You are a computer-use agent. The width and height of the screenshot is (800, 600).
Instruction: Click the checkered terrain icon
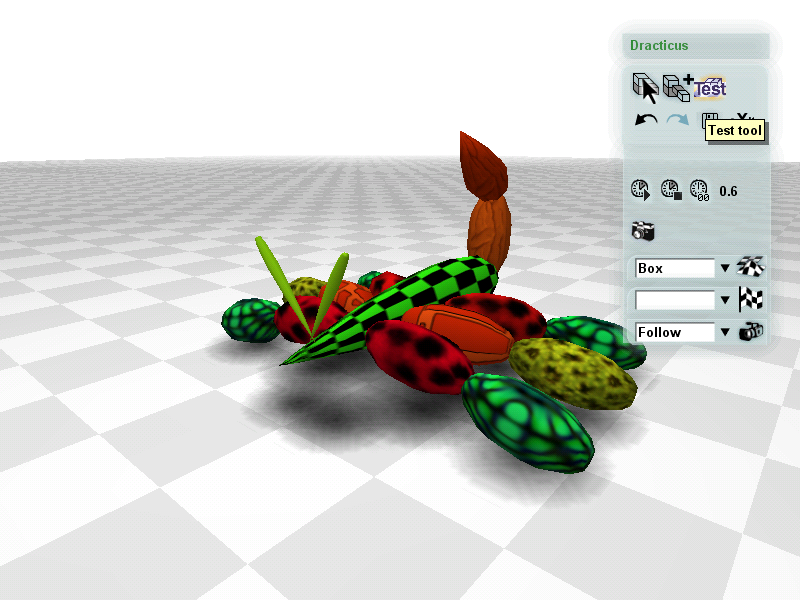(751, 267)
